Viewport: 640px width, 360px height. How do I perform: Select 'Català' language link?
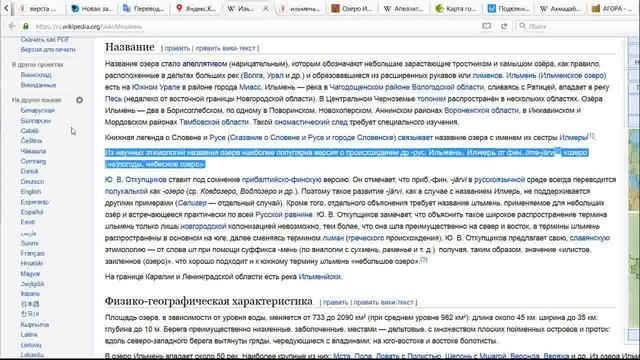[x=29, y=131]
